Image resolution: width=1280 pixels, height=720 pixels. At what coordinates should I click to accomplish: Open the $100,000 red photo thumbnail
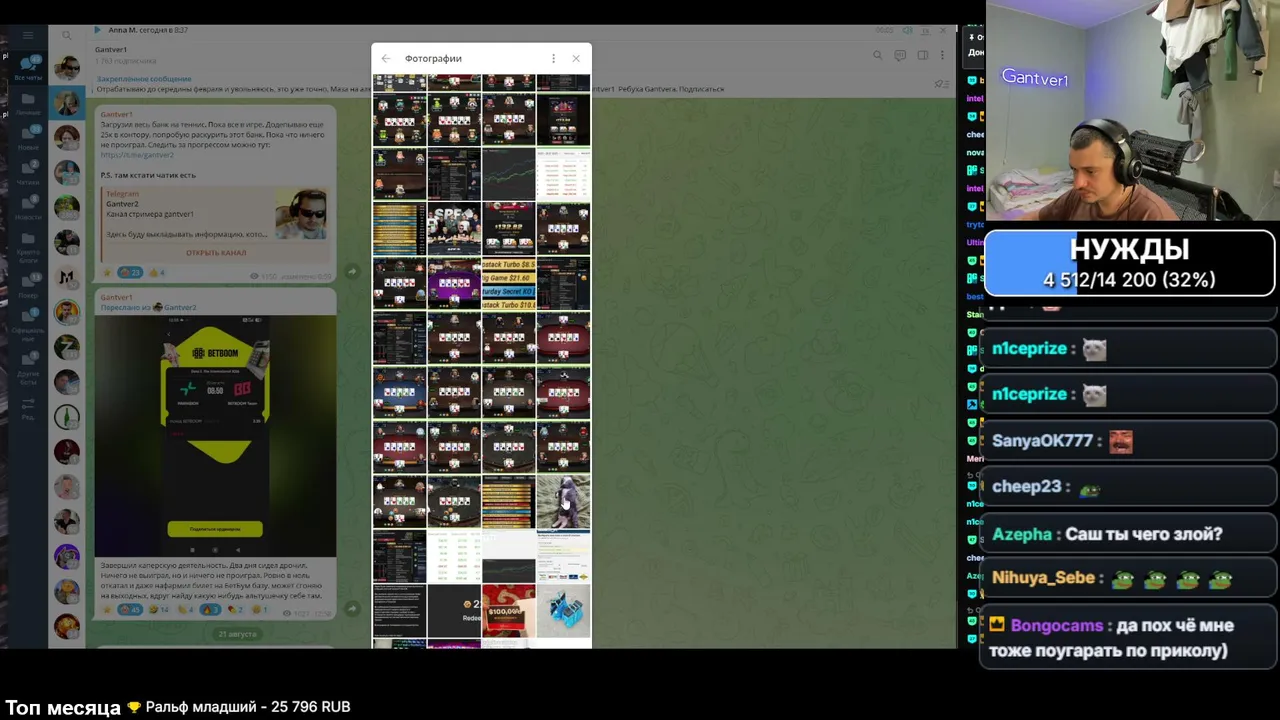[x=508, y=611]
